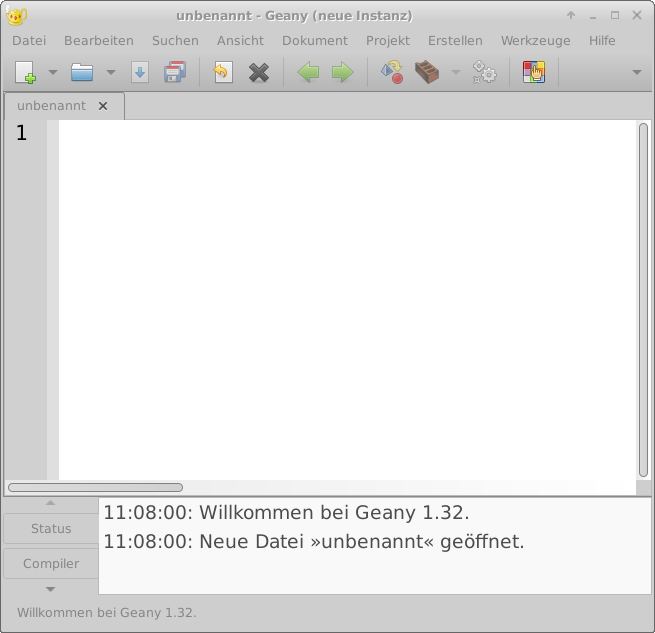Open the Bearbeiten menu
655x633 pixels.
click(98, 41)
